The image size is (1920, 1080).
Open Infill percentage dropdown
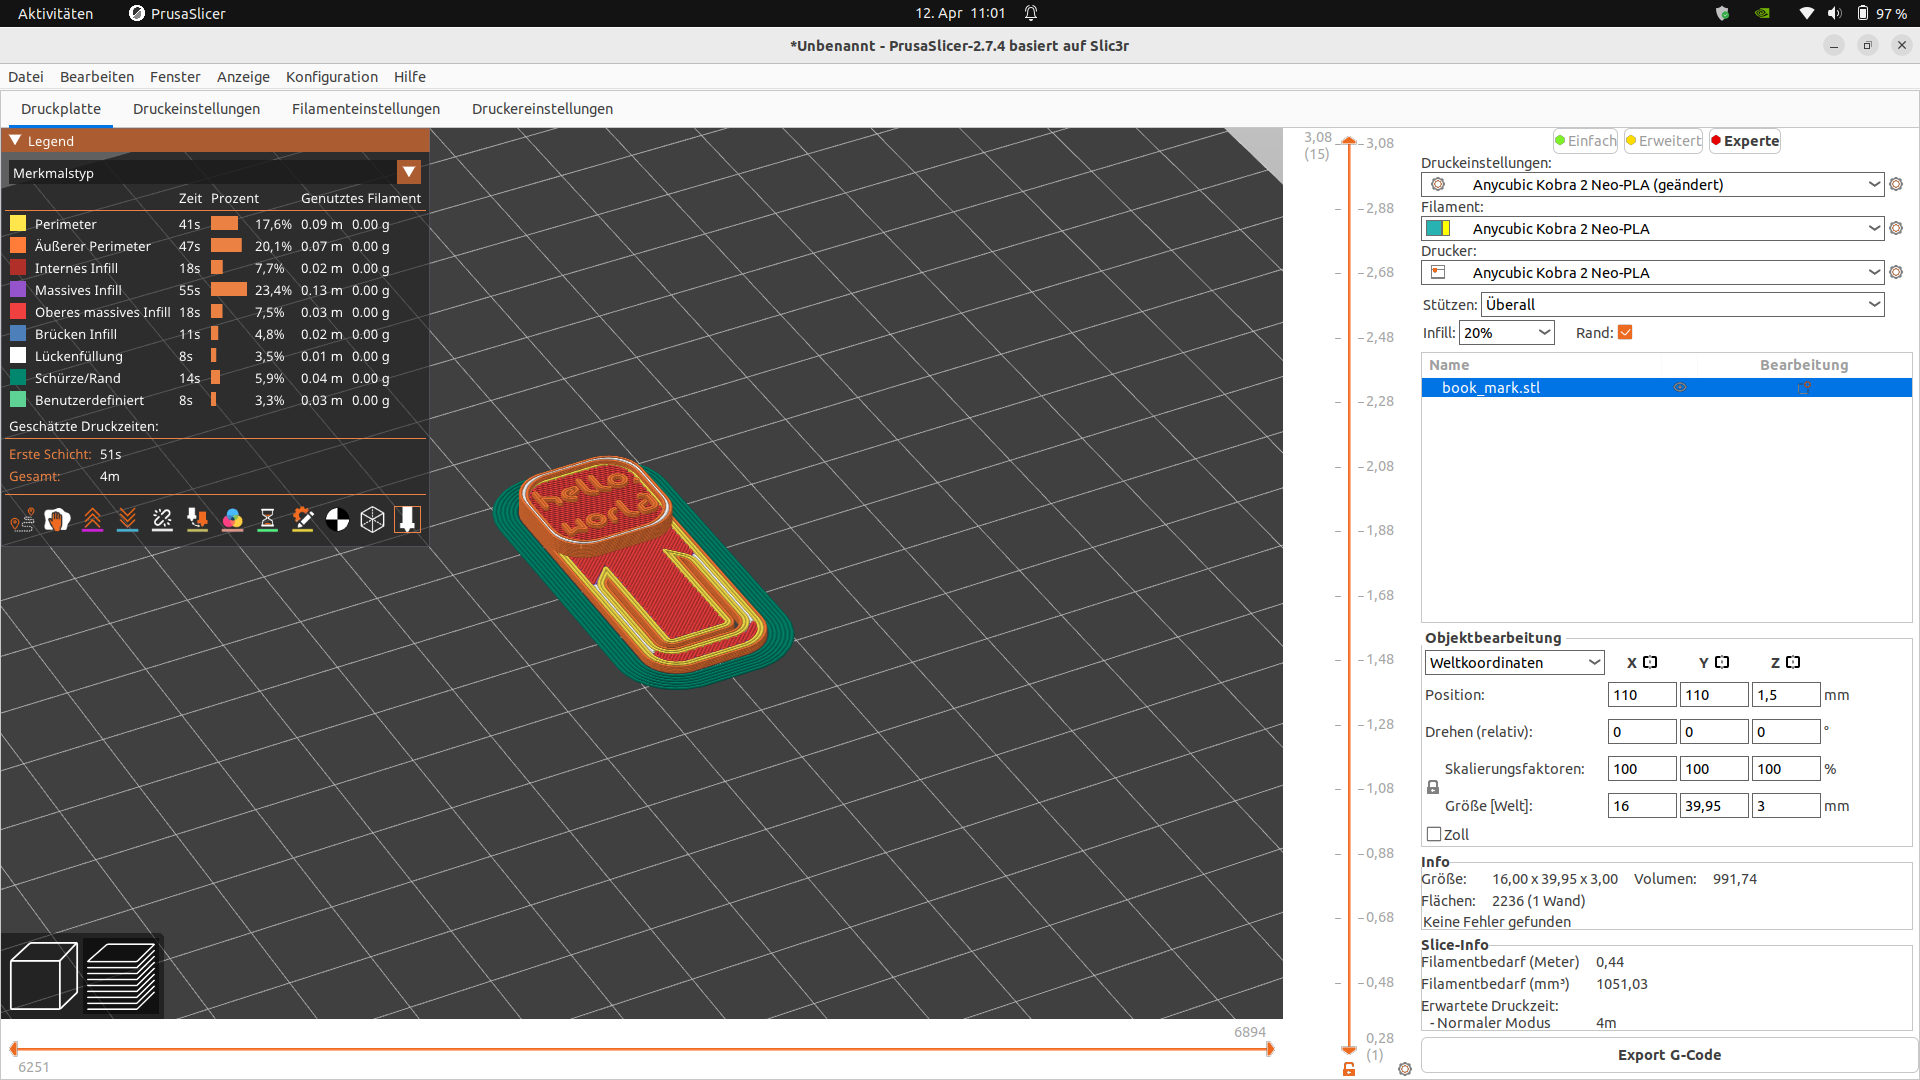1507,333
